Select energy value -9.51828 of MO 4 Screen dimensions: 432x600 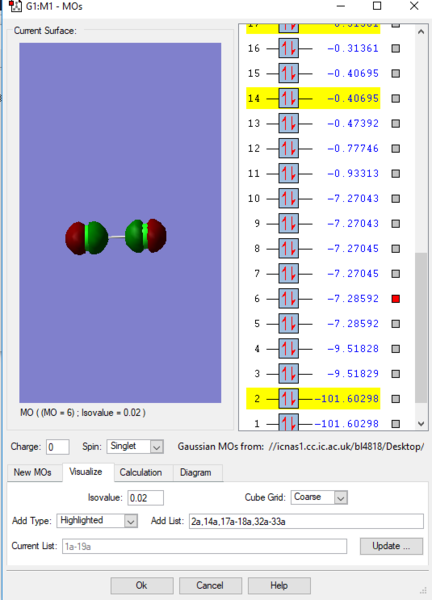353,349
